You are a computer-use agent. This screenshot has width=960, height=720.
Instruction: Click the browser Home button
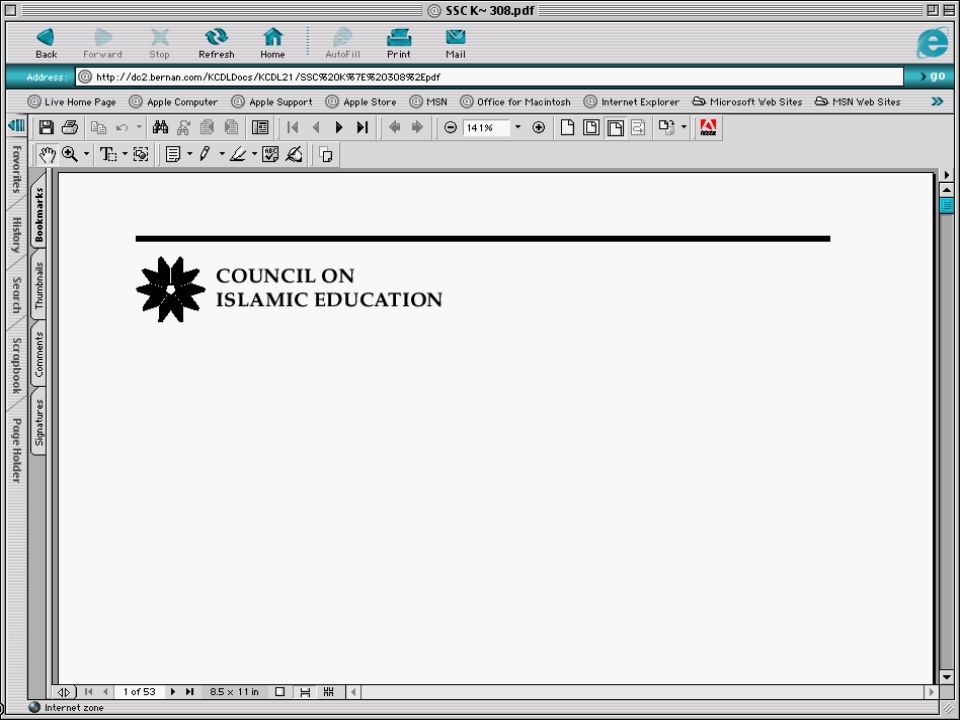[272, 43]
